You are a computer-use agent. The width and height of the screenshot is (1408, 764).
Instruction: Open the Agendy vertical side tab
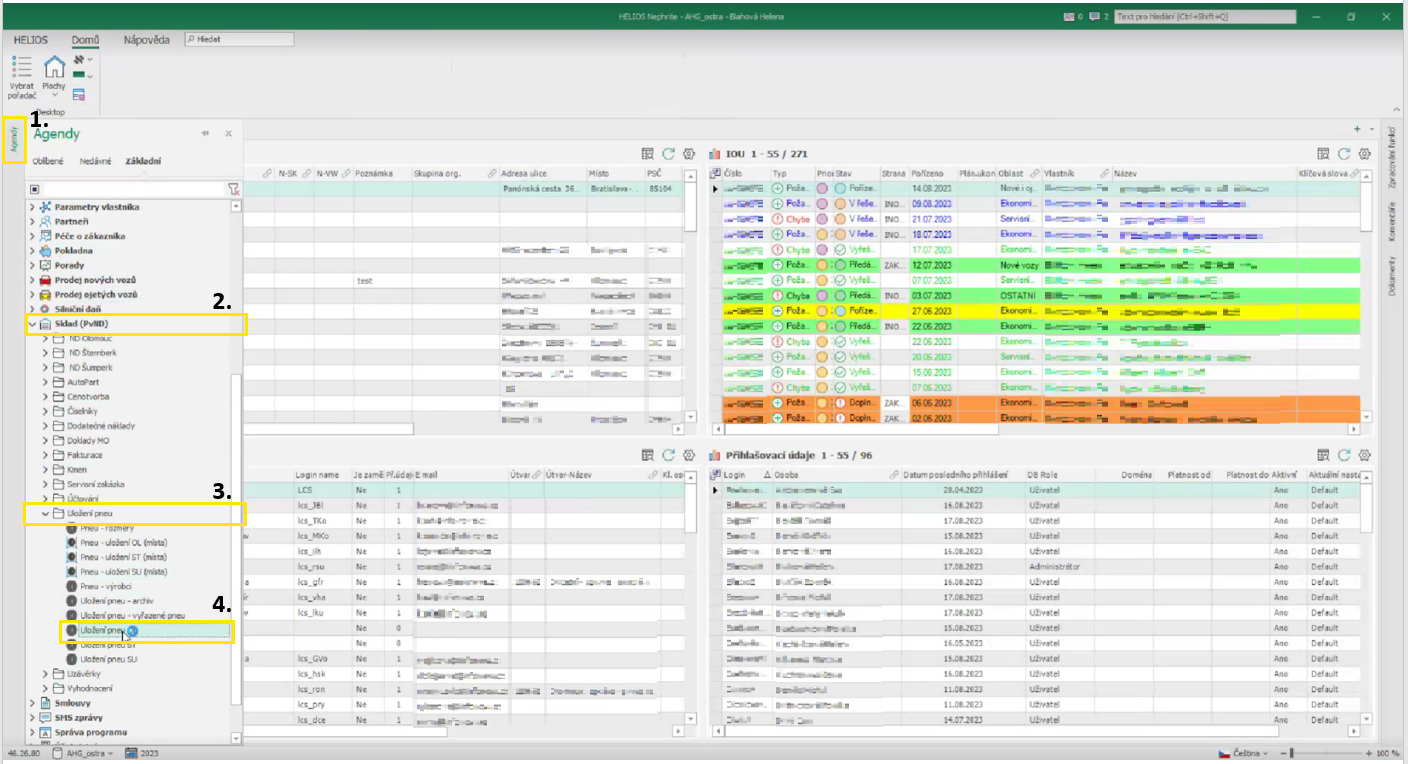click(14, 142)
